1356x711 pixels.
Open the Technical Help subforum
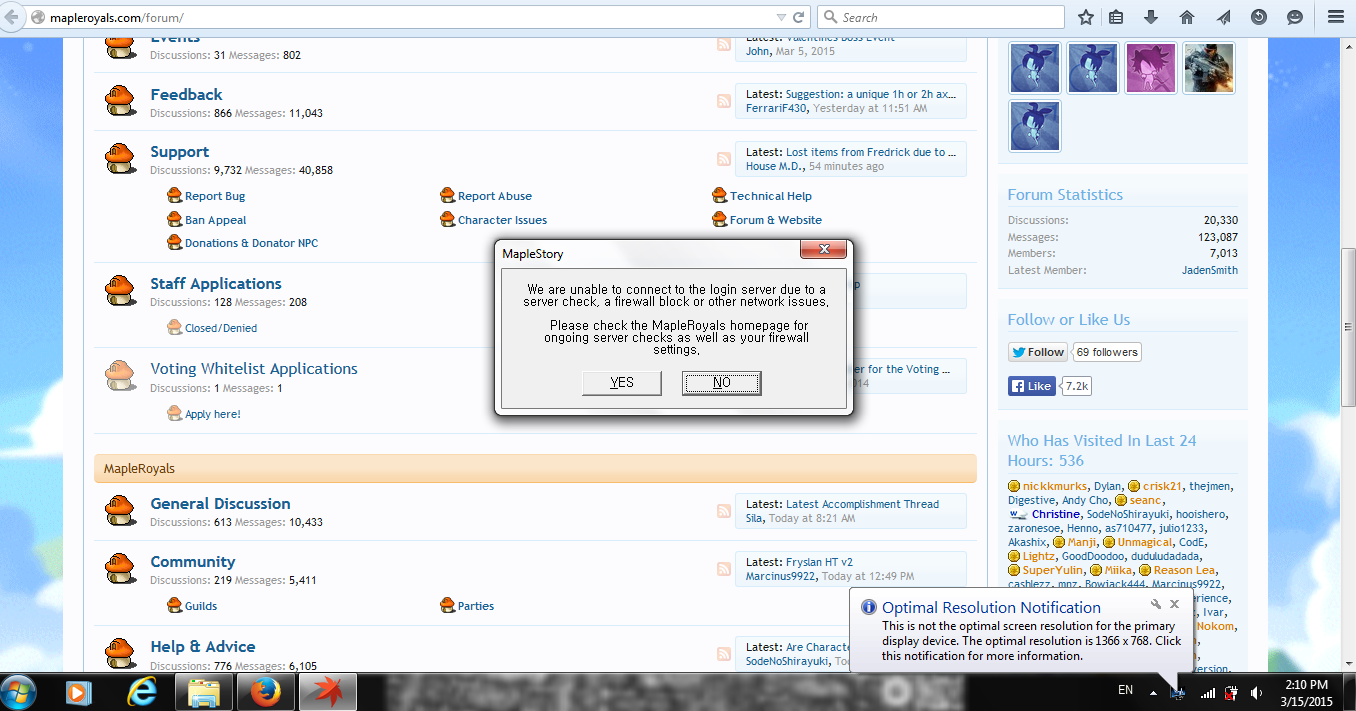tap(770, 196)
